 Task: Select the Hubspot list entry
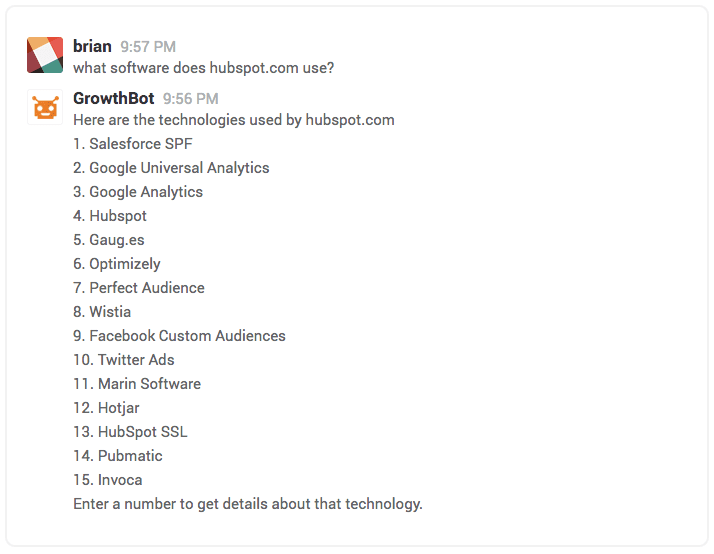pos(110,216)
